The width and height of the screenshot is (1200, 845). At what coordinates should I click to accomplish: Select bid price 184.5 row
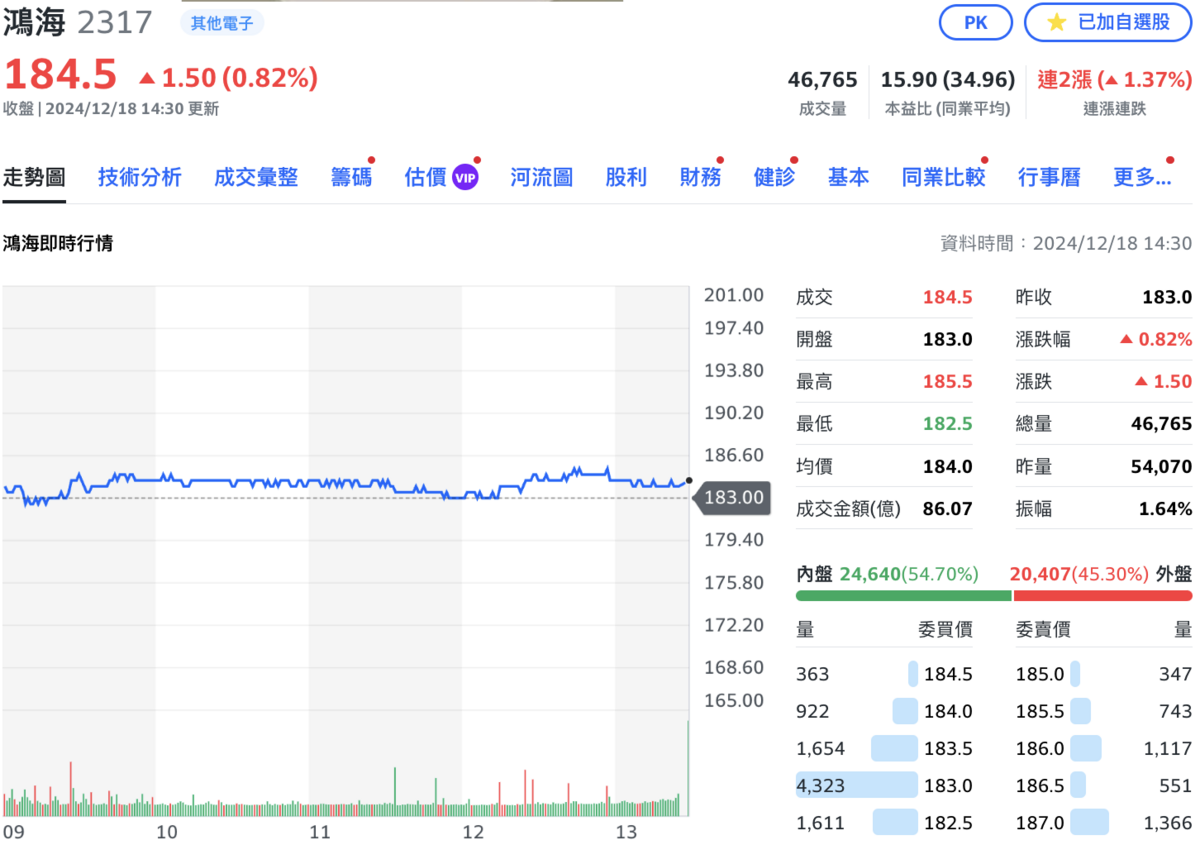coord(884,674)
